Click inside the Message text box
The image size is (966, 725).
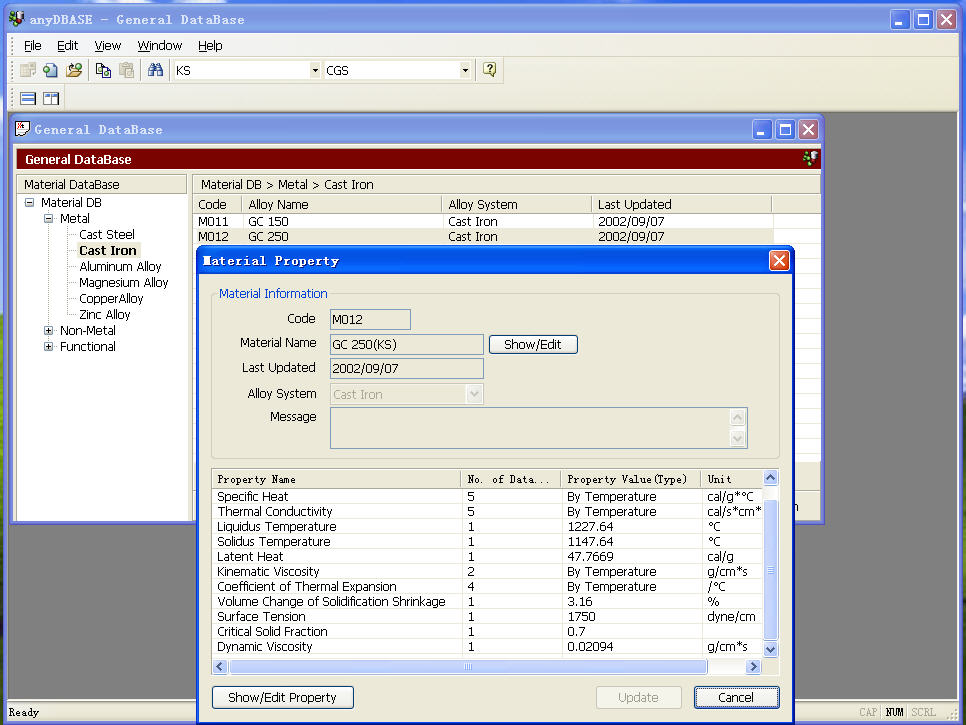[530, 428]
